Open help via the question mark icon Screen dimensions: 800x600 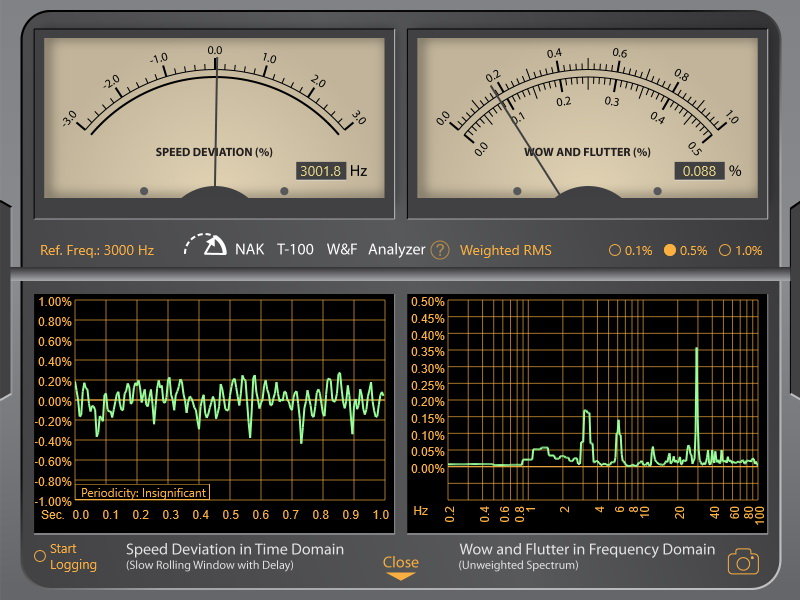[440, 250]
